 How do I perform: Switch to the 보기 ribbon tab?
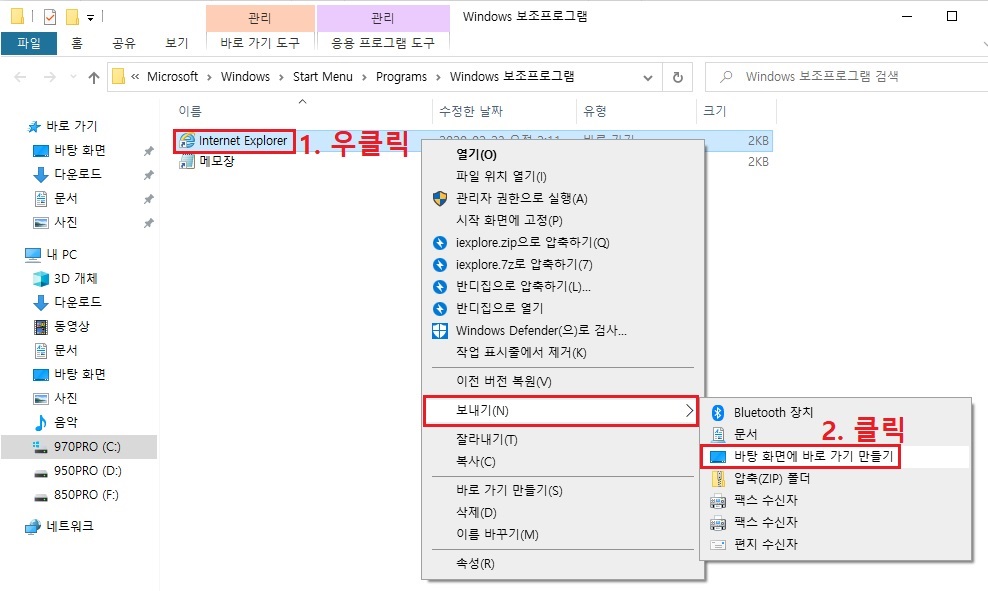tap(177, 43)
